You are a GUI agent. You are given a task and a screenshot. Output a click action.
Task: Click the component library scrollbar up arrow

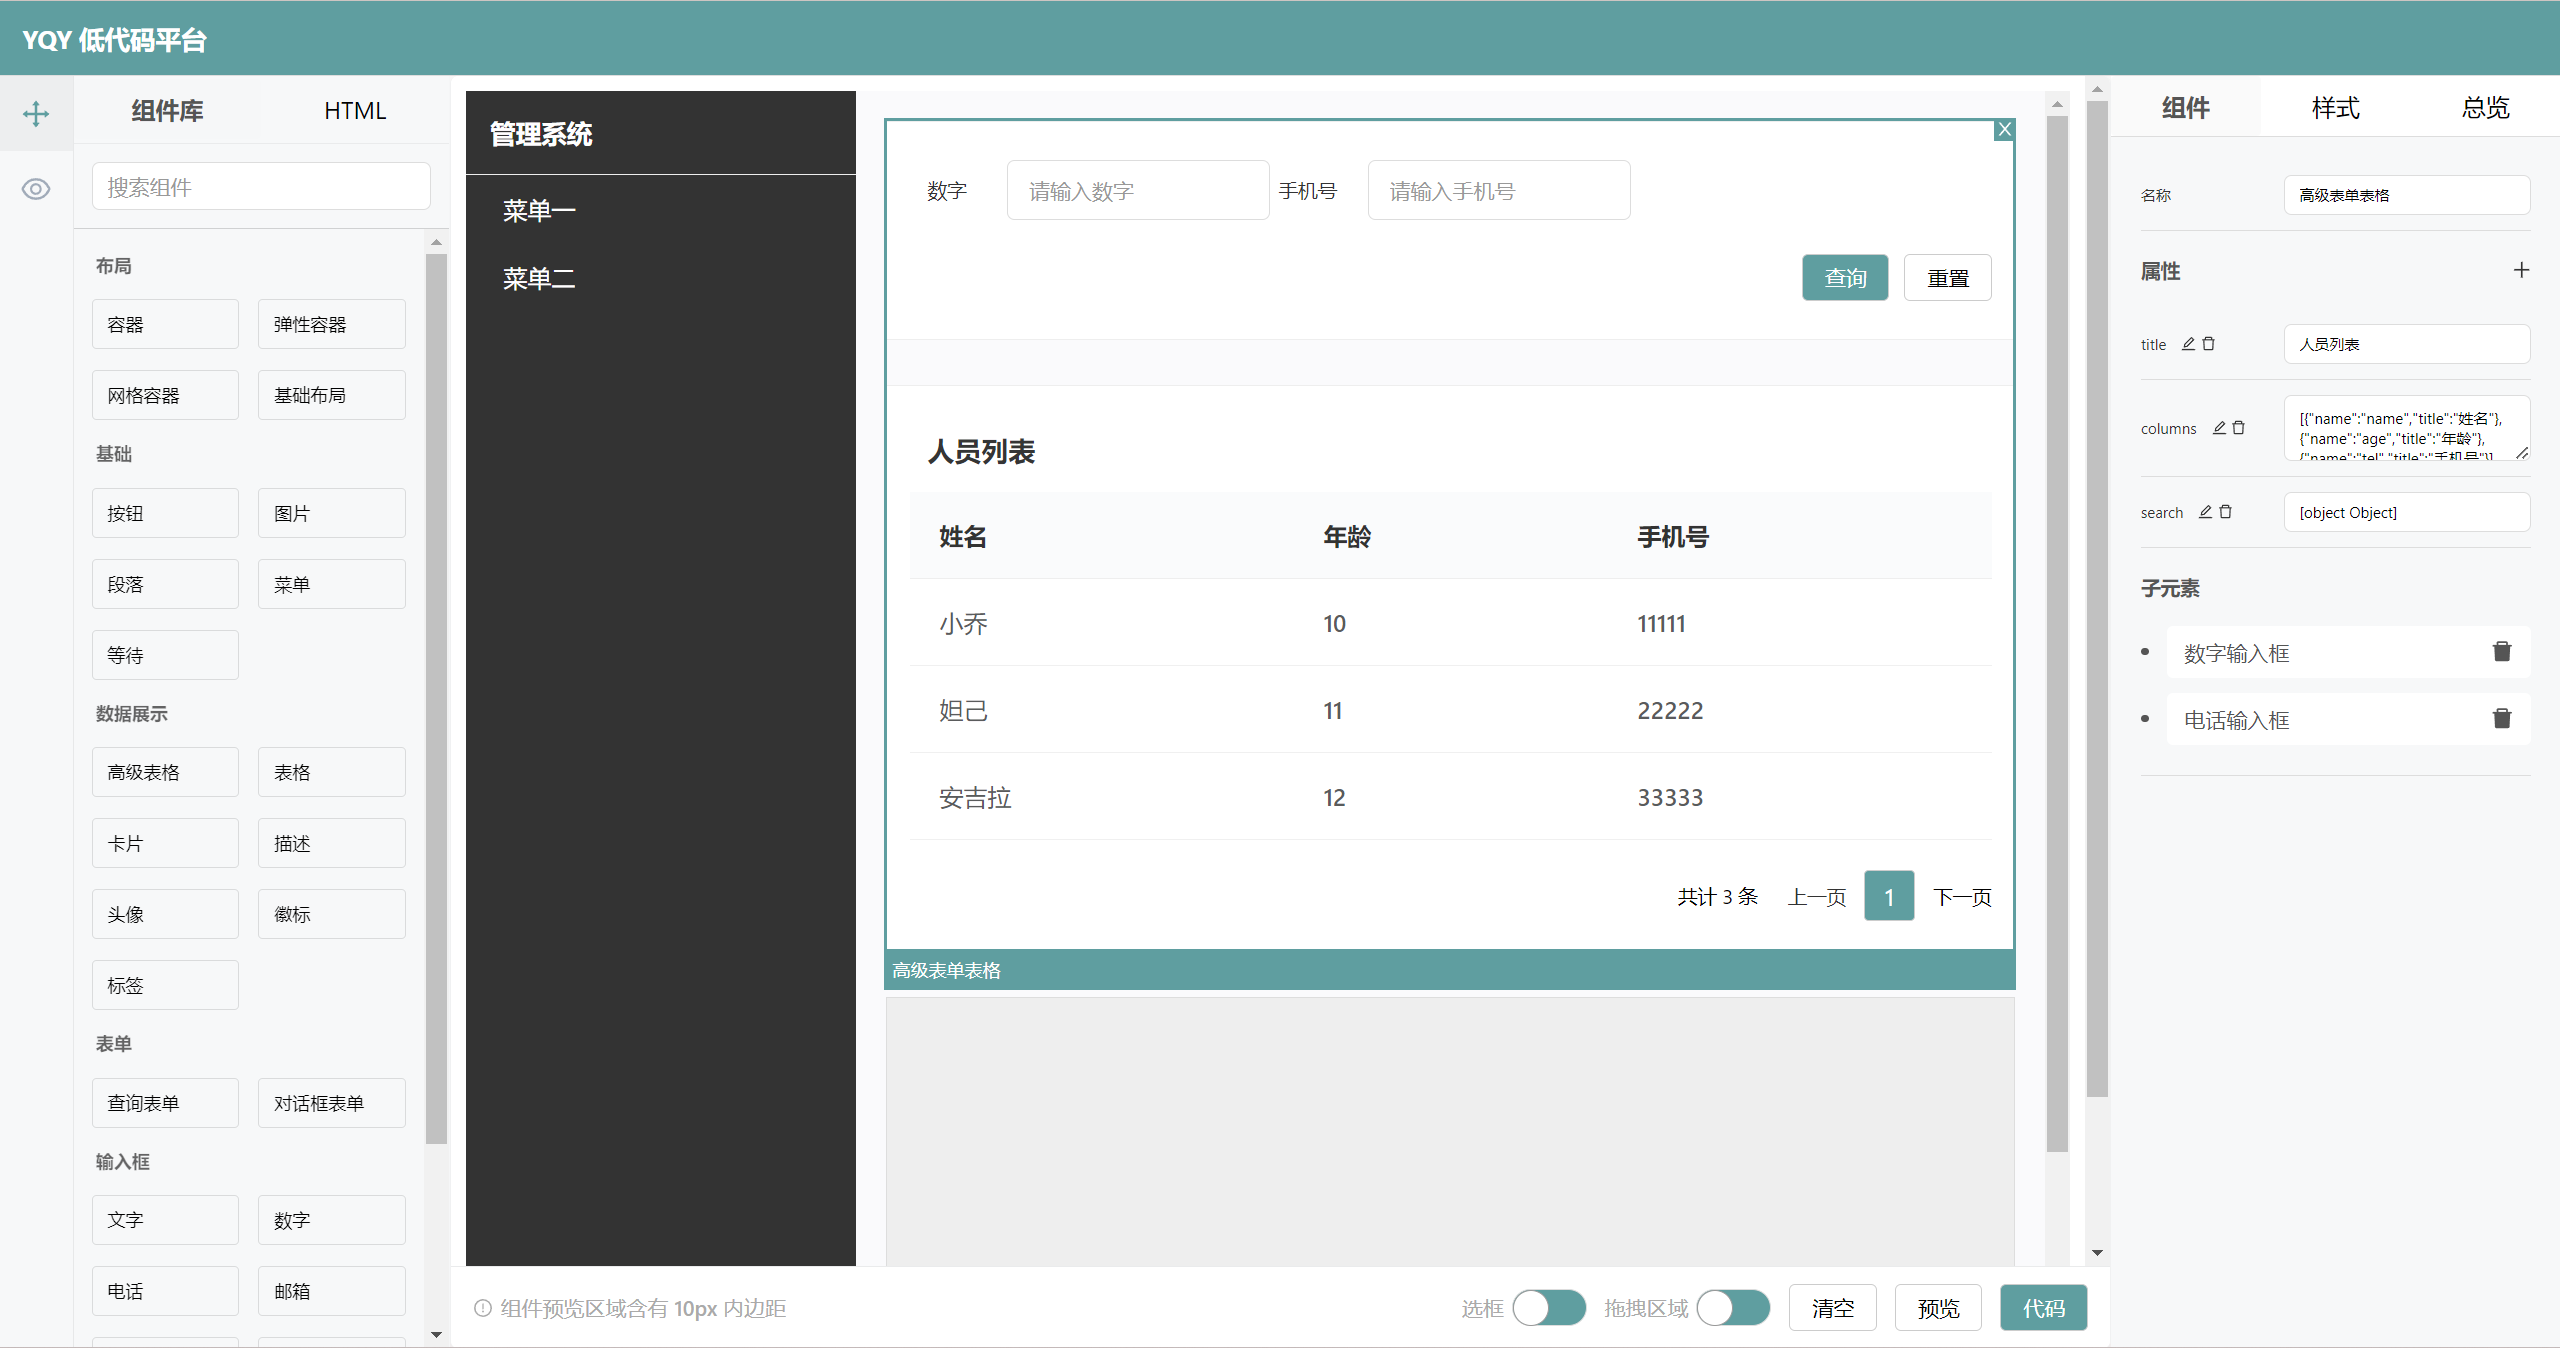(436, 242)
